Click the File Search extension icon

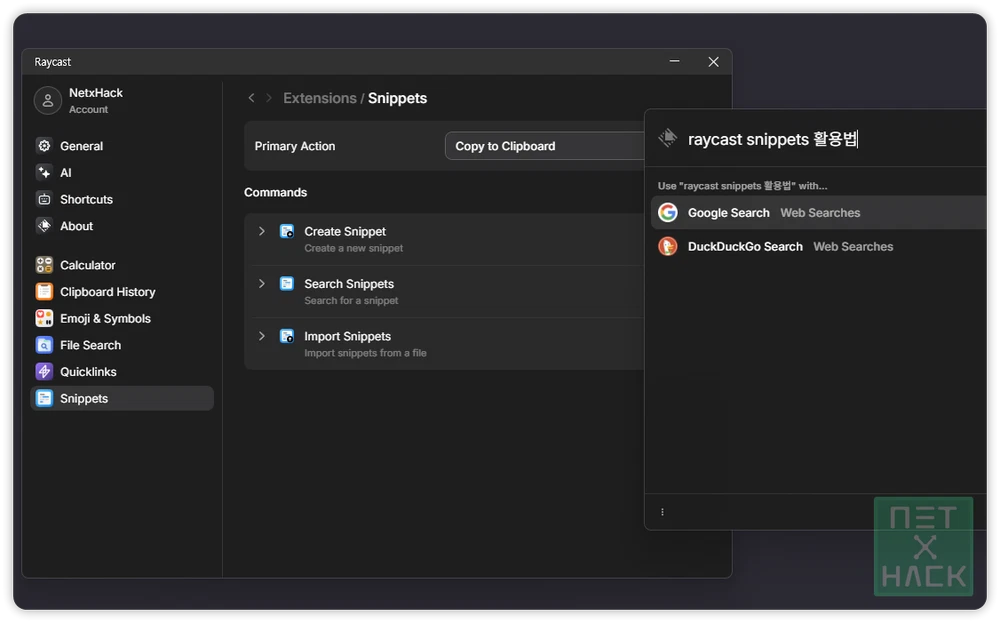pyautogui.click(x=44, y=346)
